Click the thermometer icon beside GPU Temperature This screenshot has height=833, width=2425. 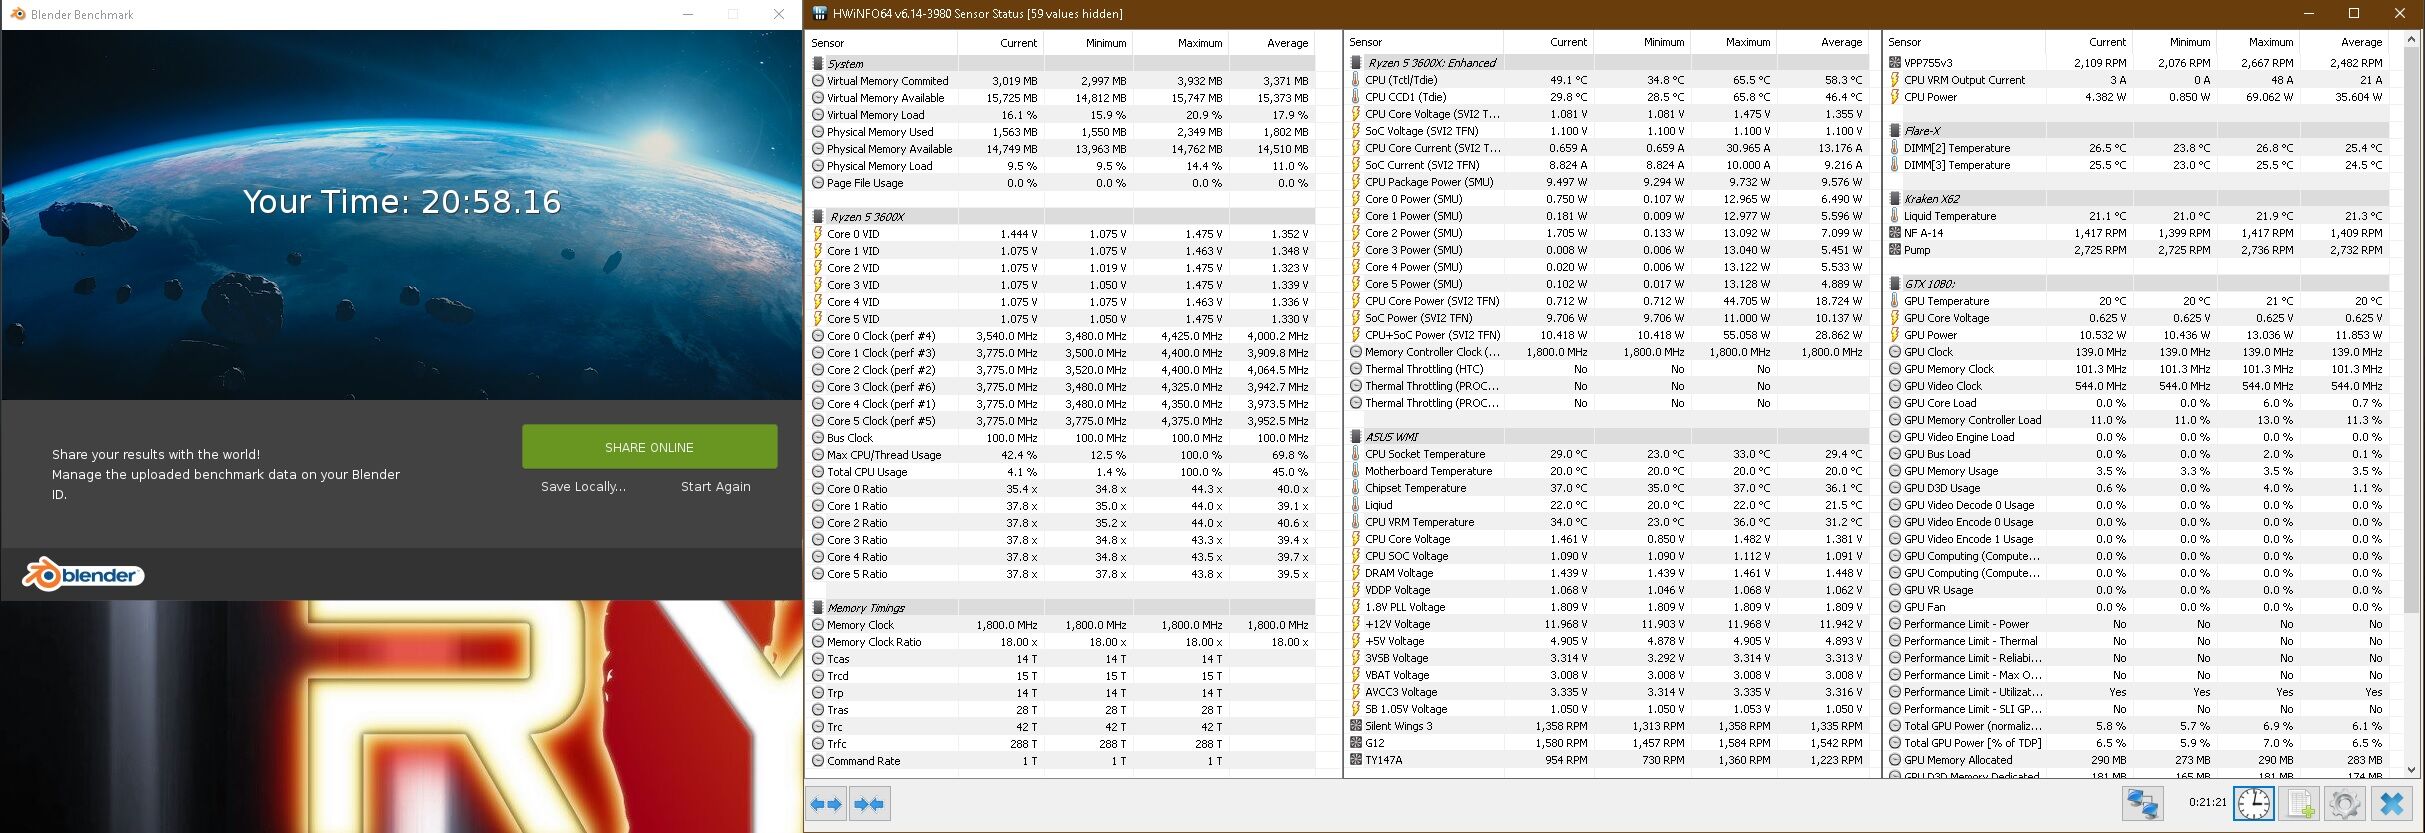1894,300
